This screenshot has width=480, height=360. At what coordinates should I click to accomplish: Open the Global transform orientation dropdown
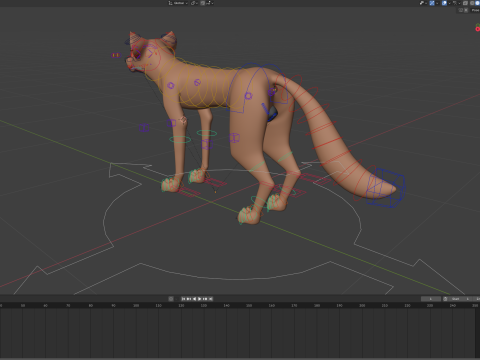178,3
